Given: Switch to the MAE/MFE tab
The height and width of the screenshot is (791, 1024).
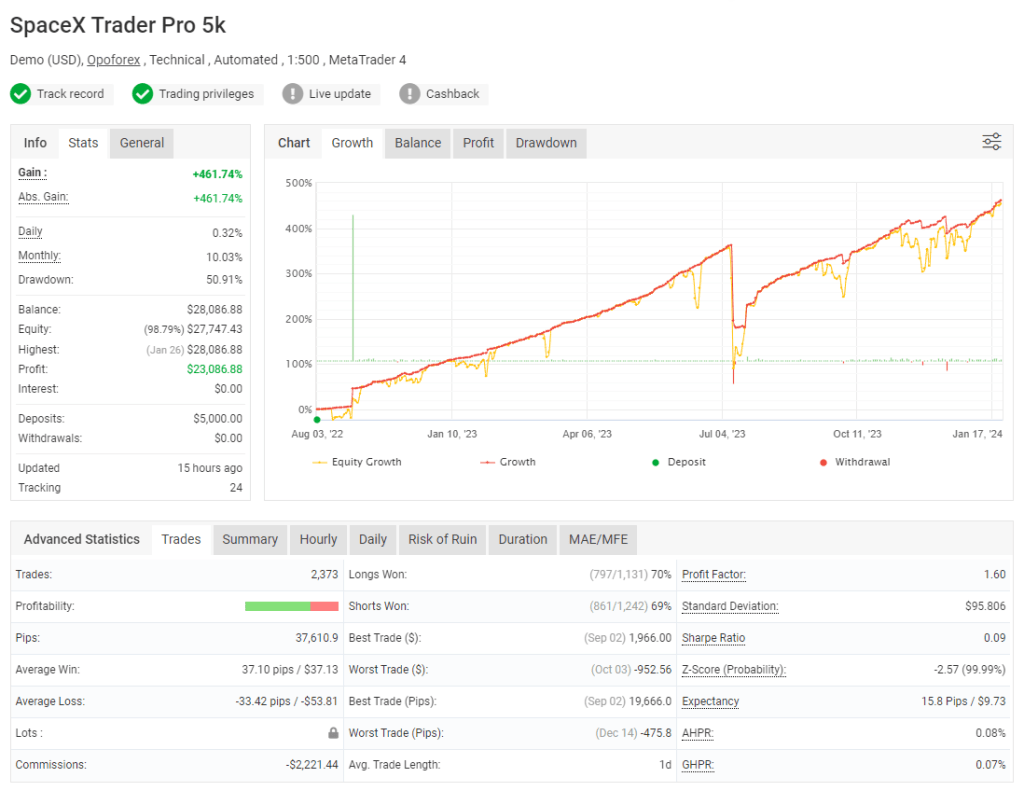Looking at the screenshot, I should click(x=597, y=539).
